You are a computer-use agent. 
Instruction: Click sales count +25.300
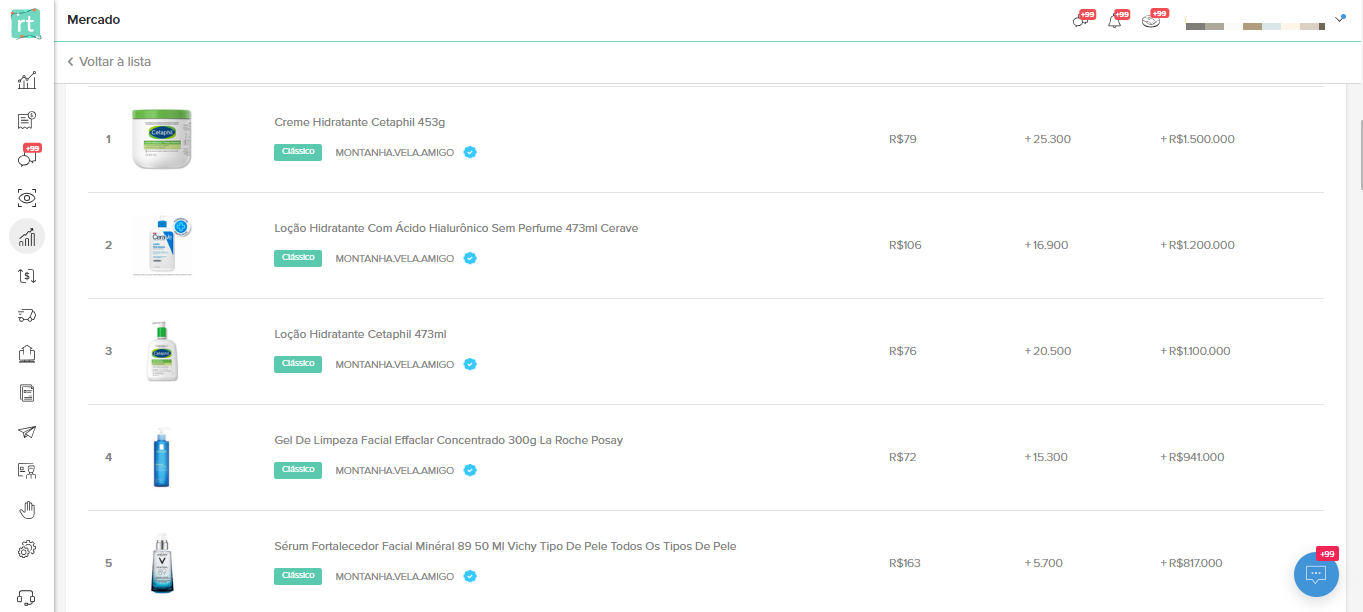pyautogui.click(x=1047, y=139)
